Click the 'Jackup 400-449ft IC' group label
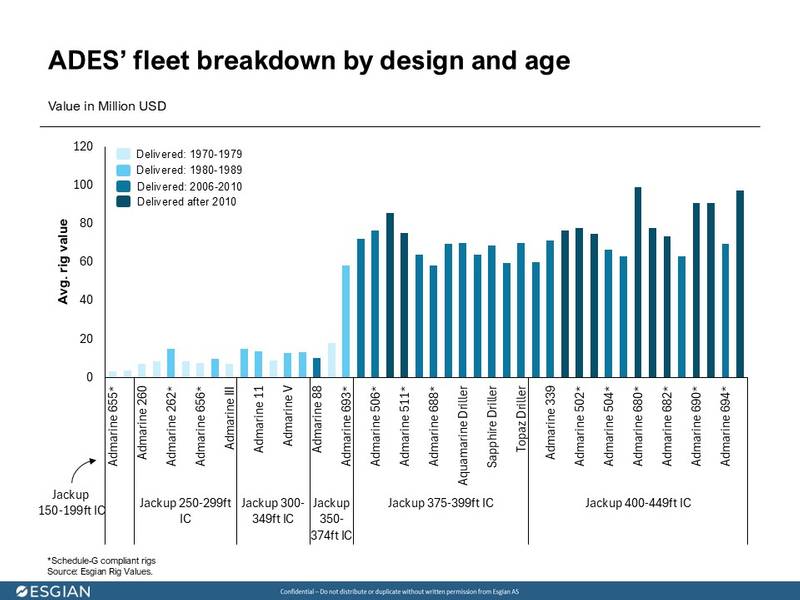The image size is (800, 600). coord(638,502)
